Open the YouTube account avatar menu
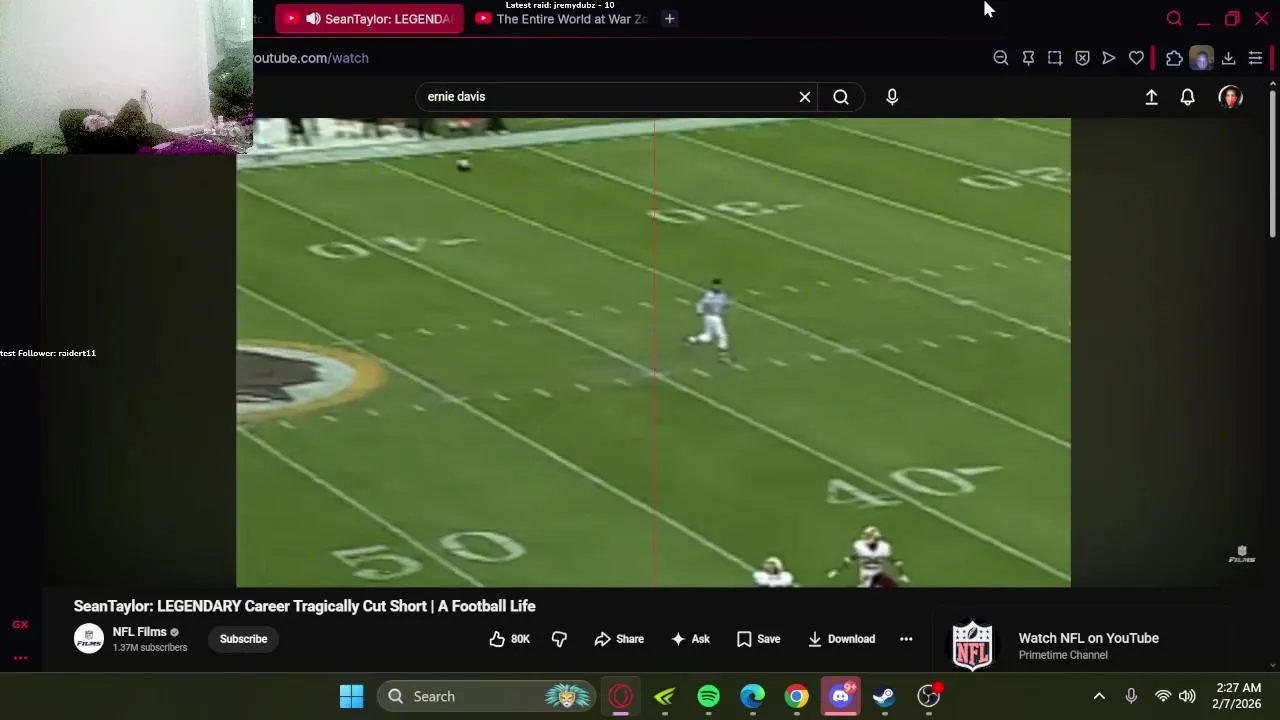1280x720 pixels. click(1230, 97)
